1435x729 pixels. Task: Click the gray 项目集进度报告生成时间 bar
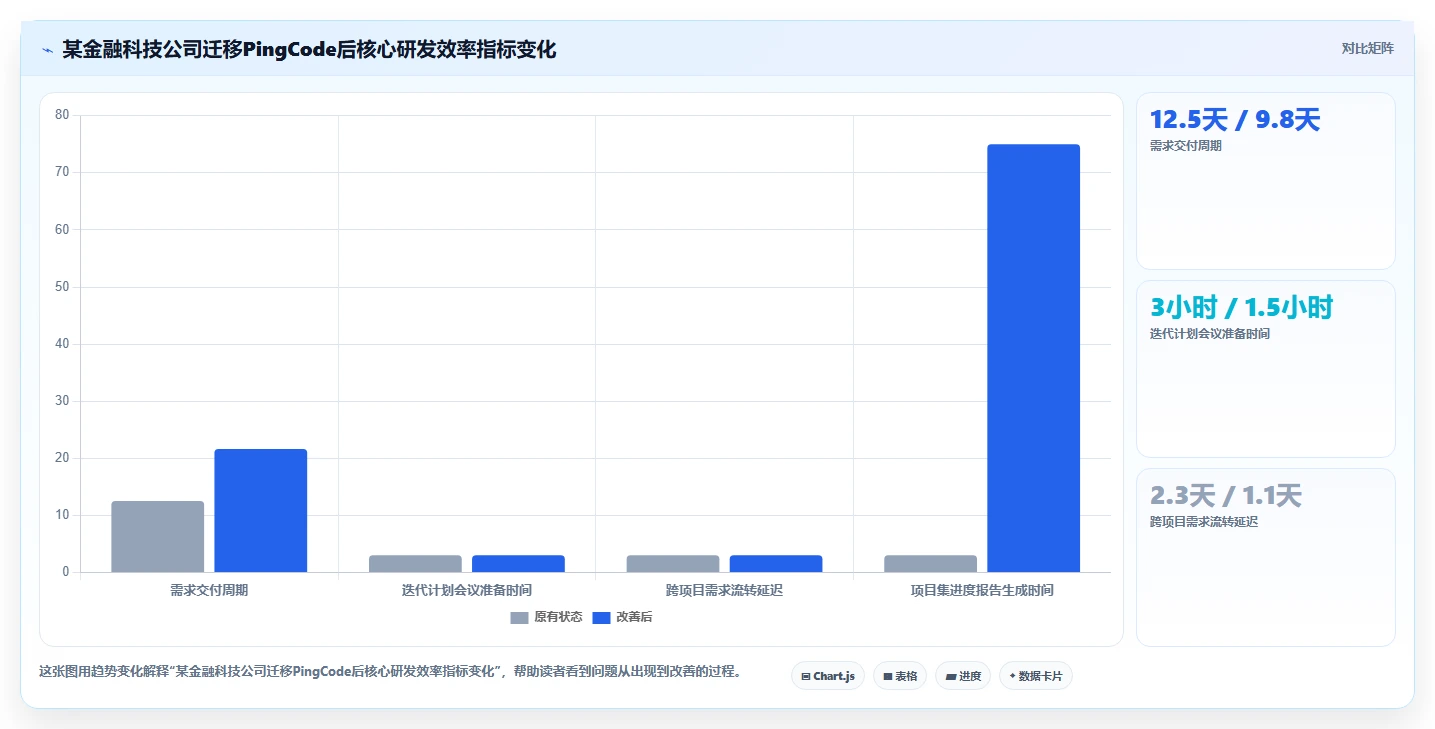tap(931, 564)
